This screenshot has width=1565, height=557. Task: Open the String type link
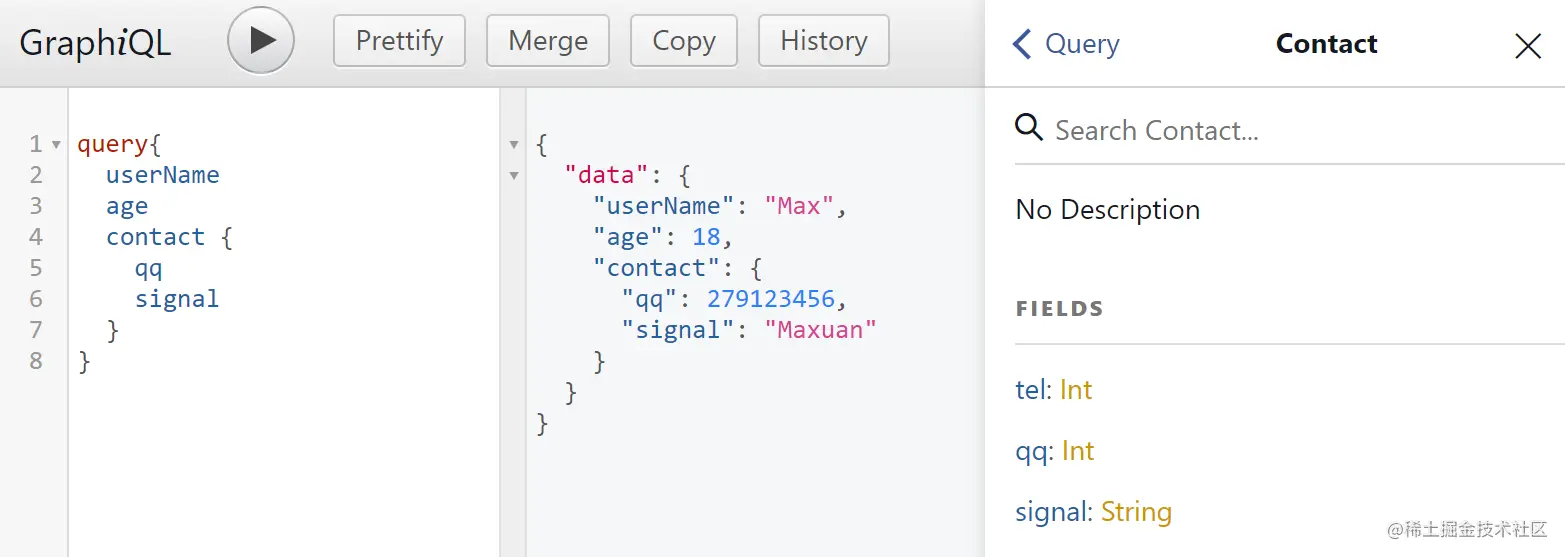(x=1136, y=512)
